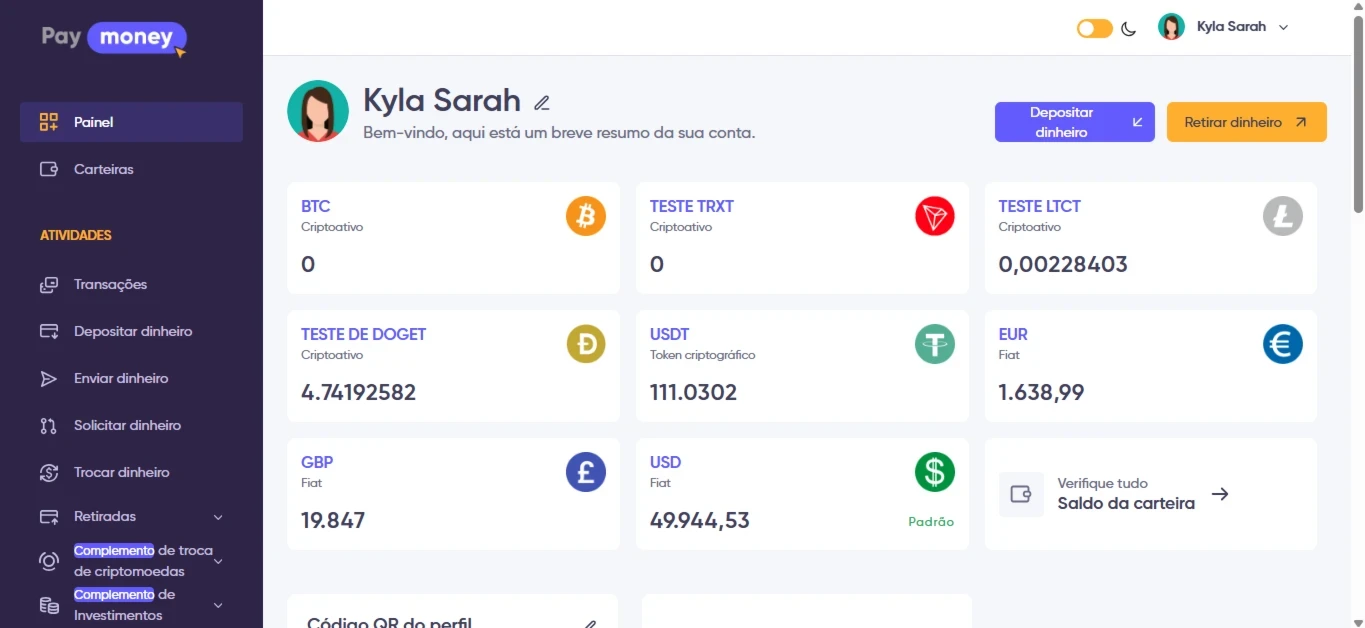Click the British Pound GBP icon
The image size is (1365, 628).
coord(586,472)
